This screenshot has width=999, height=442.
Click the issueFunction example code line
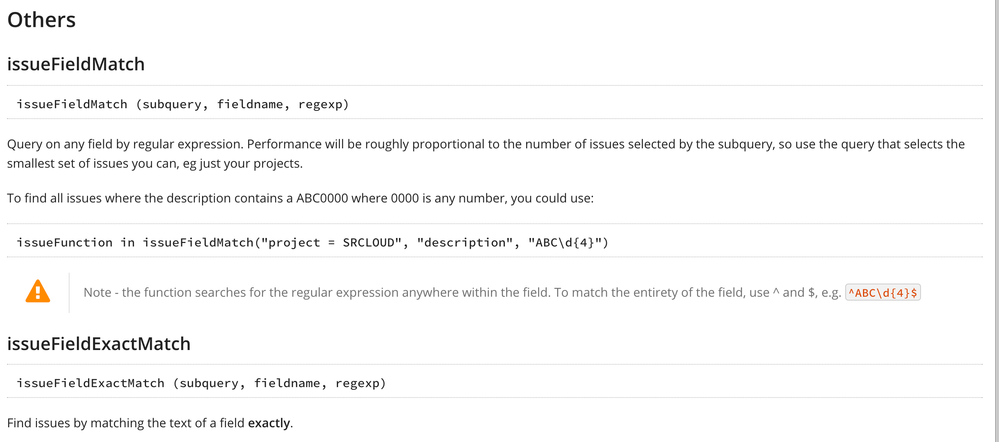click(313, 243)
